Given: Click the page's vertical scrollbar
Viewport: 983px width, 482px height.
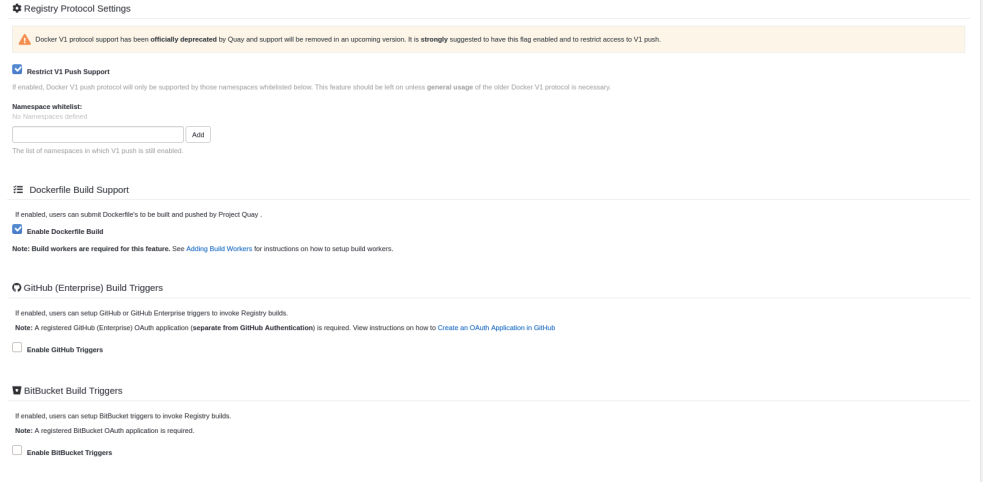Looking at the screenshot, I should tap(978, 240).
